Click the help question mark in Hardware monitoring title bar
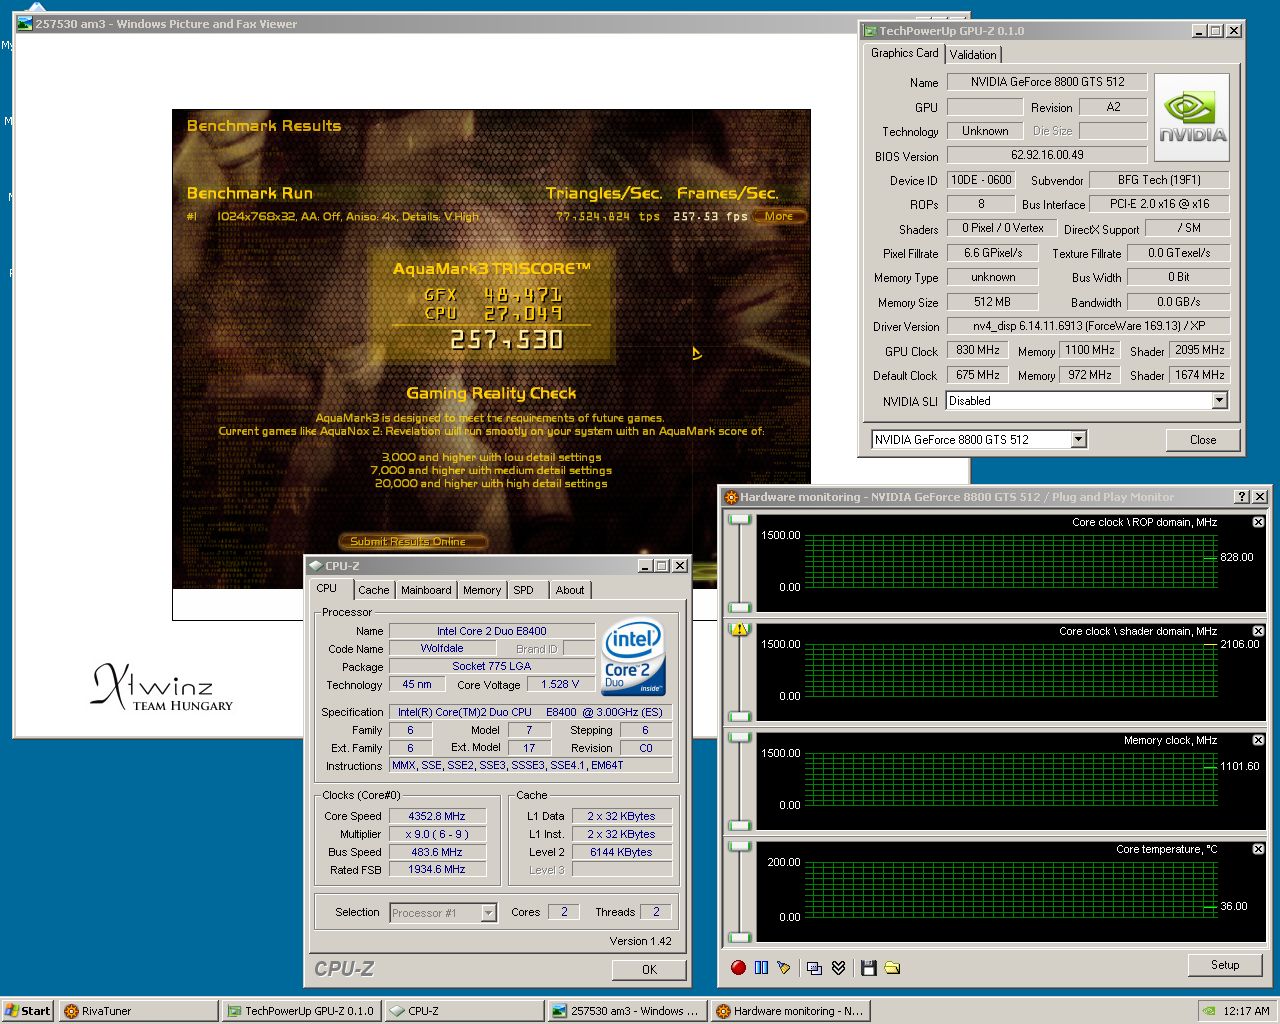 (1242, 497)
